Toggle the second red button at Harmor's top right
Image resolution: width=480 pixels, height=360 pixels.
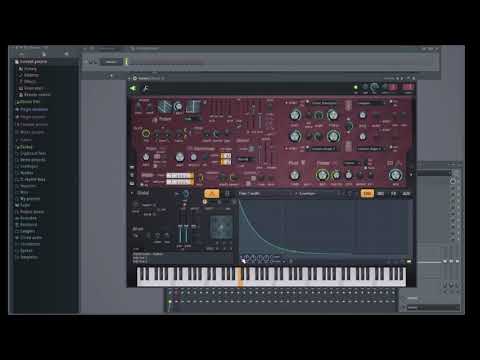[408, 87]
